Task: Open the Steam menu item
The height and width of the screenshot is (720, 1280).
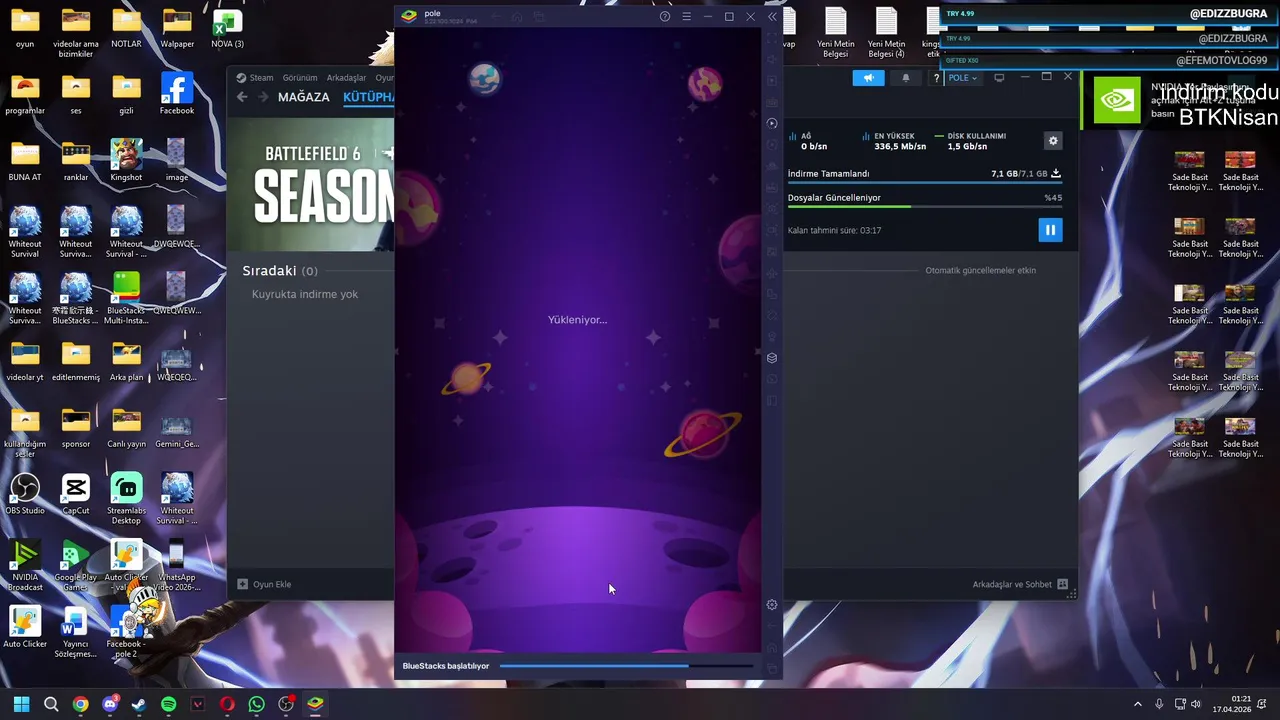Action: coord(261,78)
